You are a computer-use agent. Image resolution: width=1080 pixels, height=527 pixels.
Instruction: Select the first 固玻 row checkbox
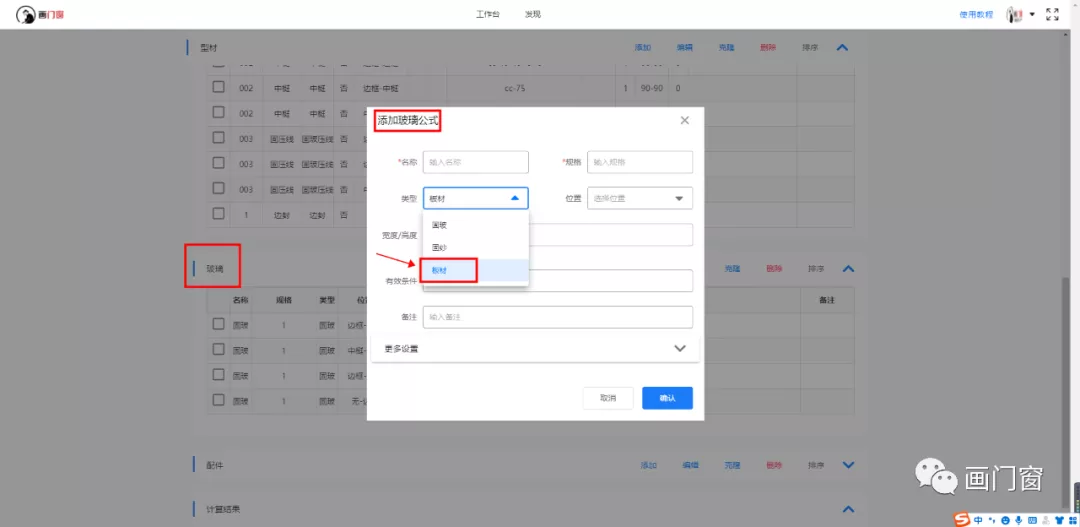point(218,324)
